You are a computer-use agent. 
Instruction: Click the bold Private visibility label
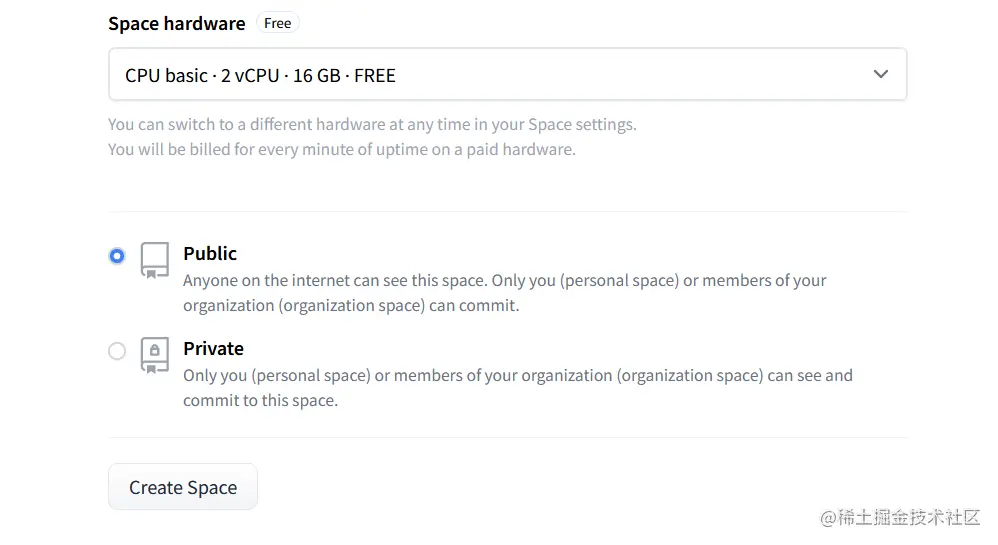(x=213, y=349)
